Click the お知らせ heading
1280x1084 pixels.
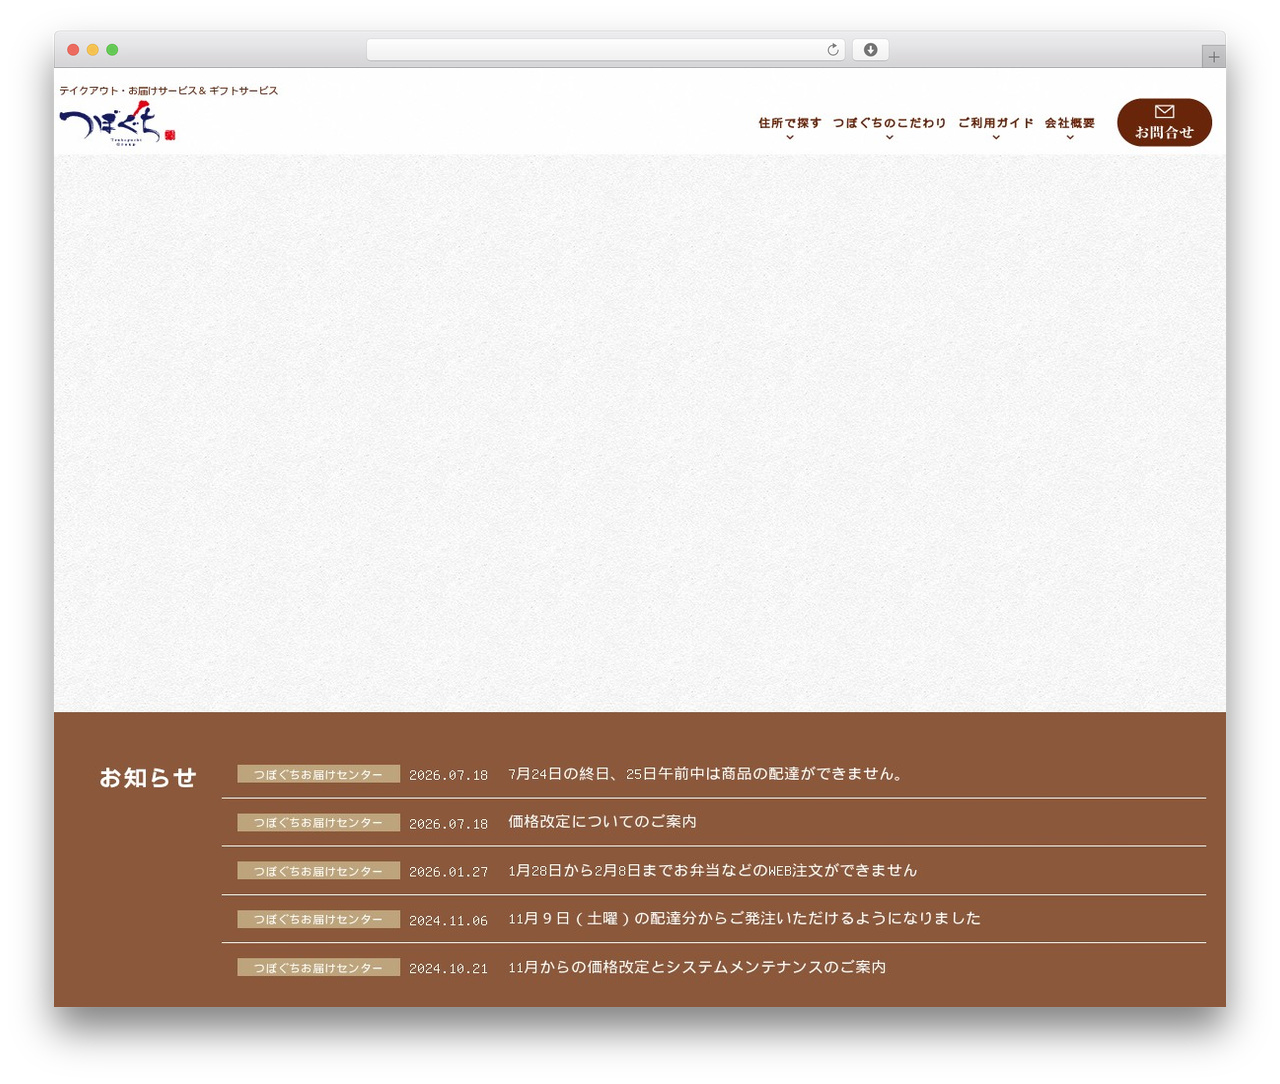[x=148, y=778]
